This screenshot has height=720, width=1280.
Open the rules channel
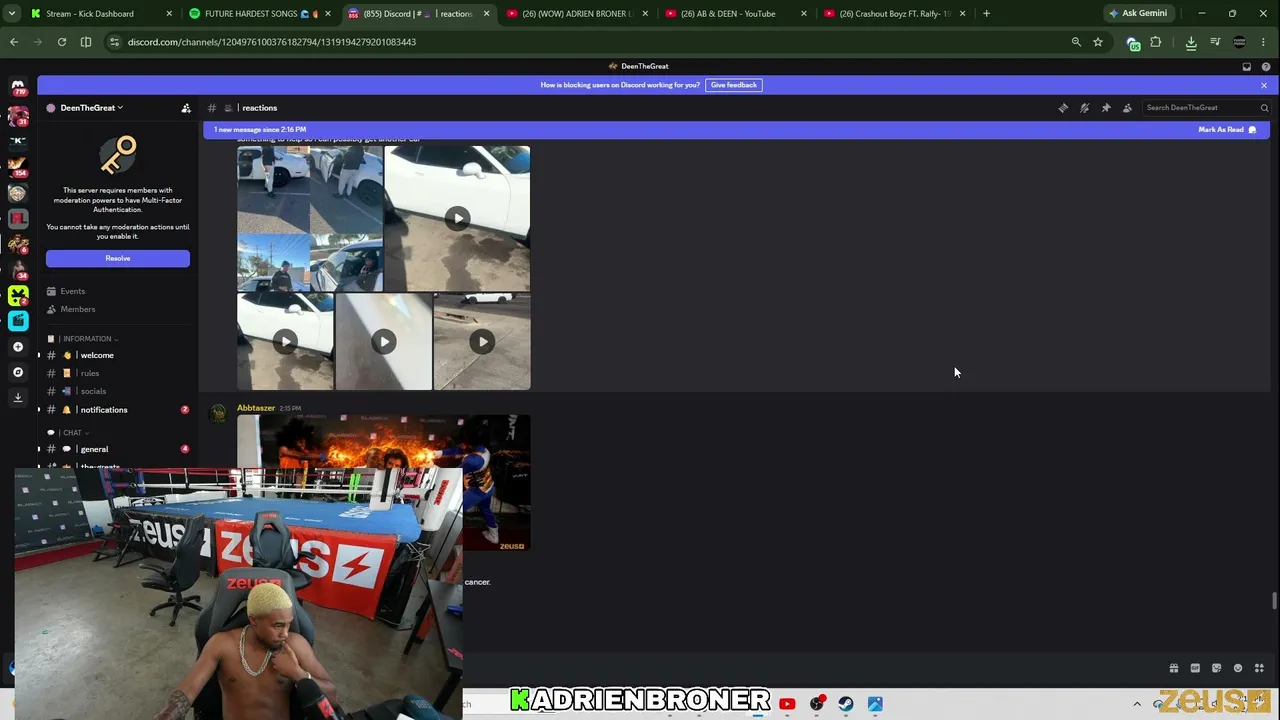[x=117, y=373]
